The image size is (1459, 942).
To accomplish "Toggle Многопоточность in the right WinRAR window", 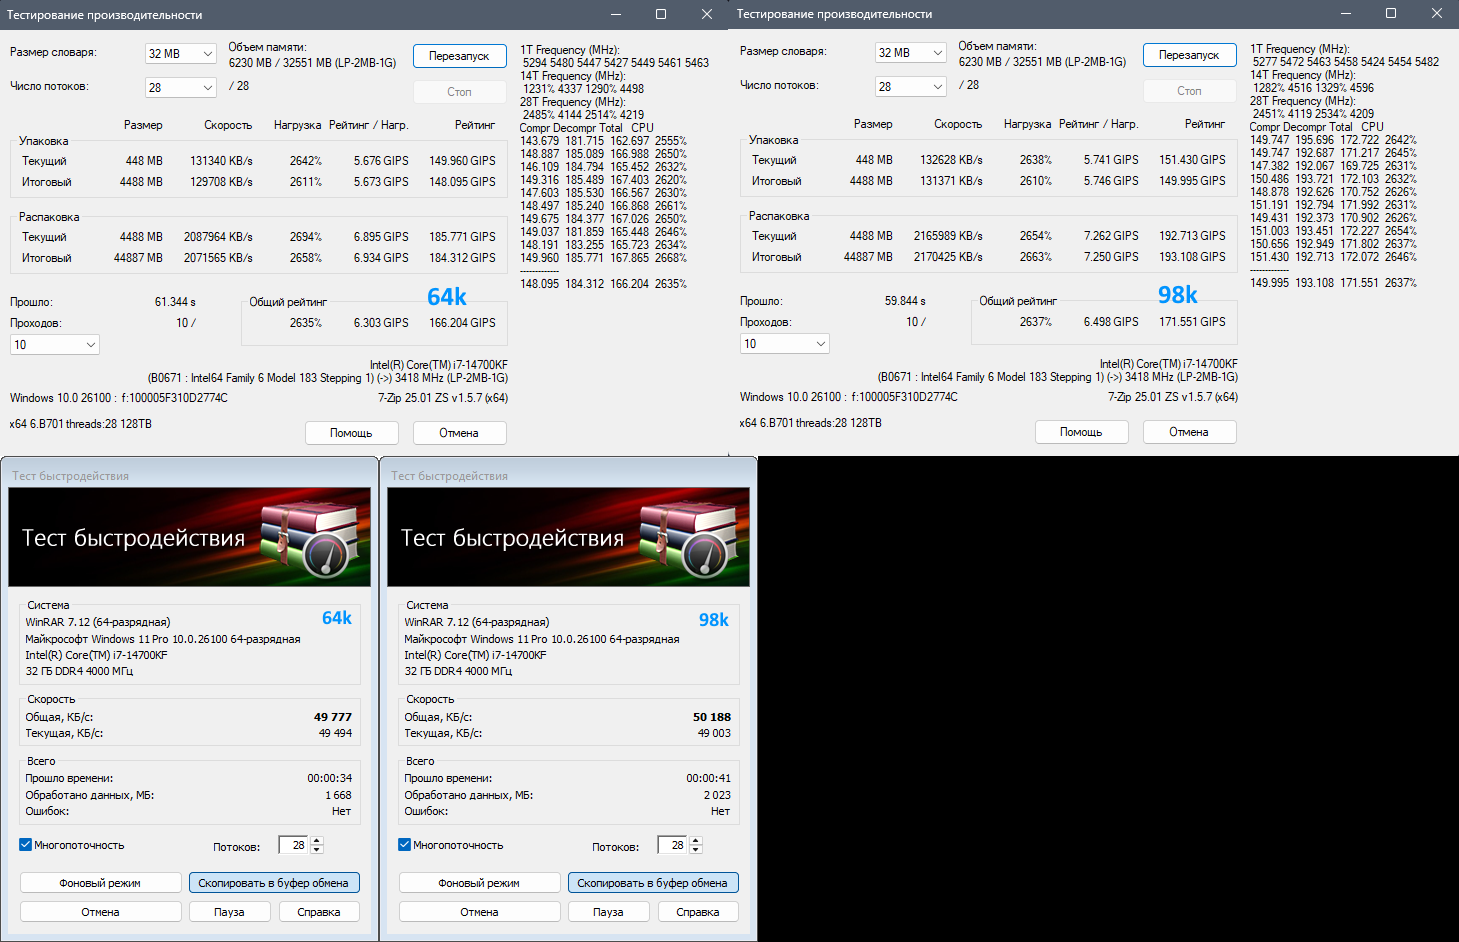I will pyautogui.click(x=405, y=845).
